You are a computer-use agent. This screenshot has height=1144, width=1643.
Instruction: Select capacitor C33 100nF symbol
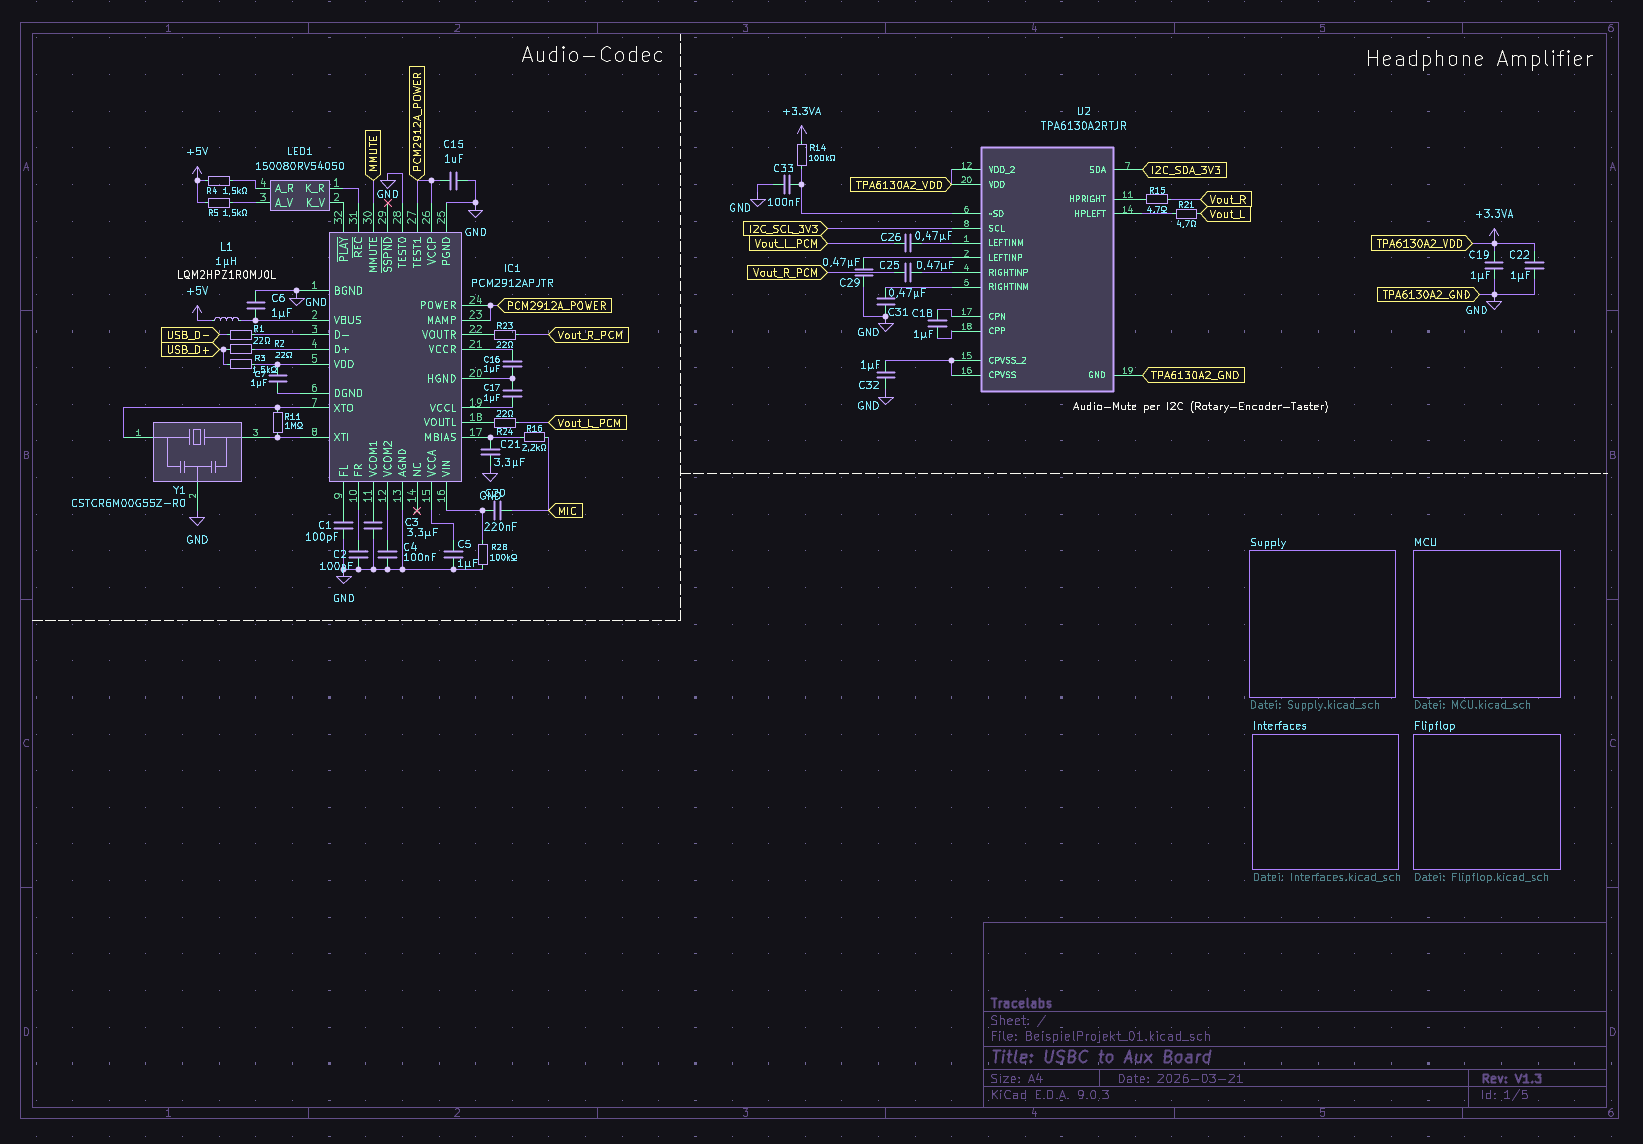(x=788, y=185)
